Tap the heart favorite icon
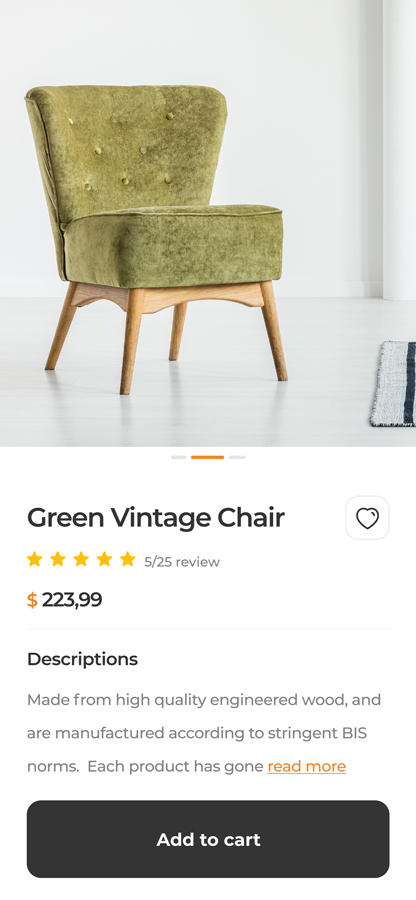This screenshot has height=900, width=416. click(x=367, y=518)
